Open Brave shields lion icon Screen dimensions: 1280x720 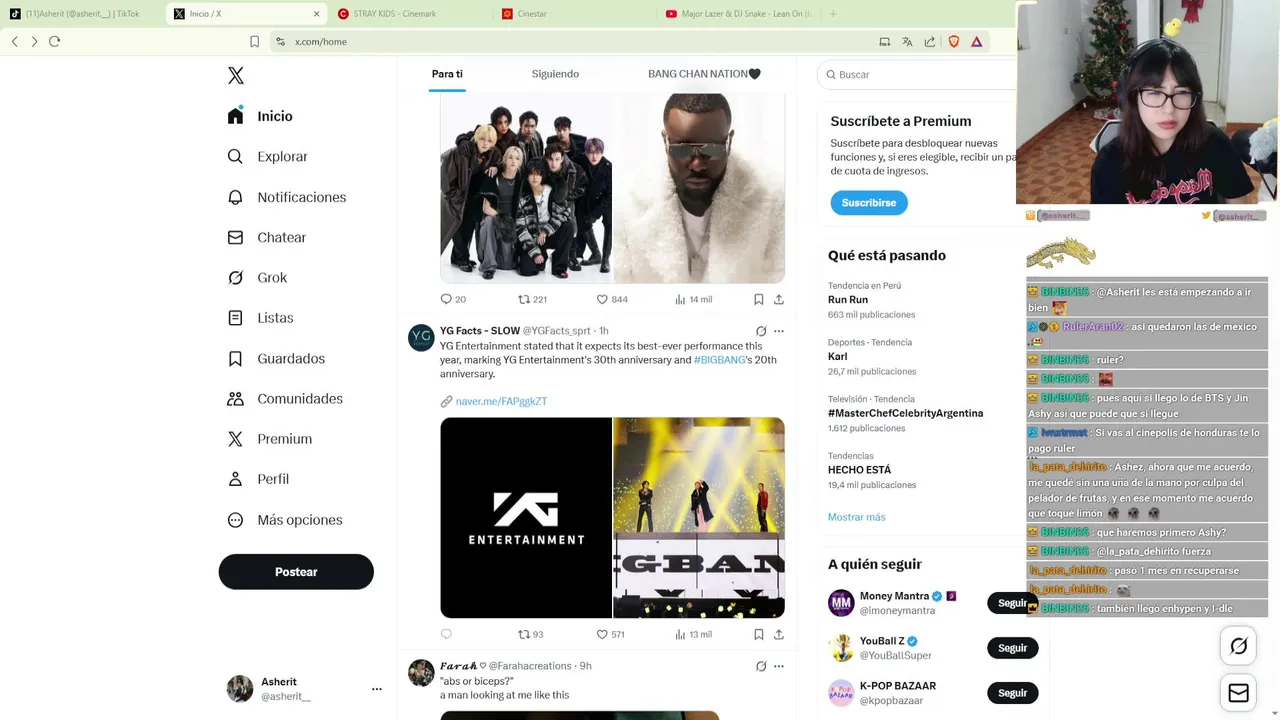[x=954, y=41]
